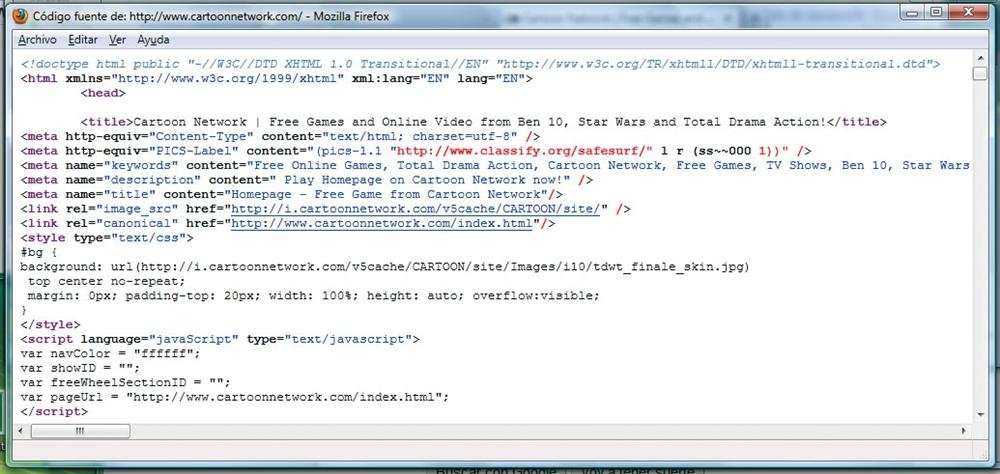Click the </style> closing tag

click(50, 325)
